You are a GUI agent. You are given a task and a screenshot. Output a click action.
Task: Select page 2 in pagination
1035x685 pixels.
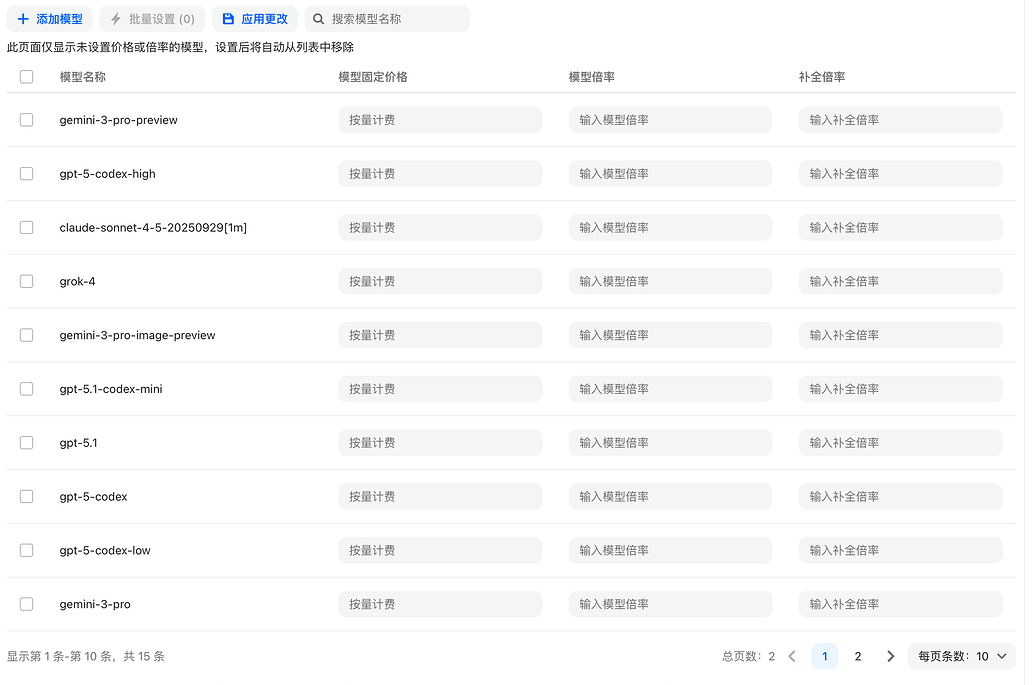(857, 656)
